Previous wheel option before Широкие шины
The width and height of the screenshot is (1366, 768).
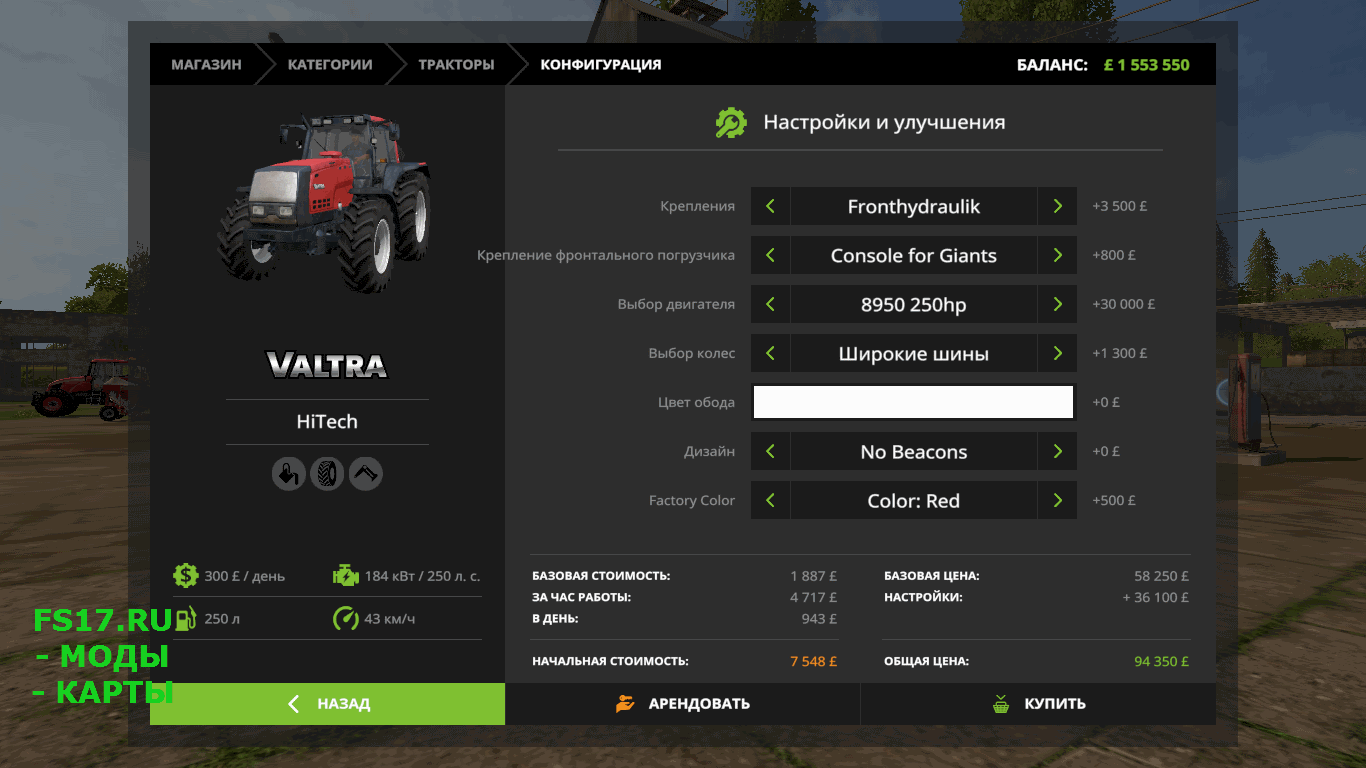(770, 354)
